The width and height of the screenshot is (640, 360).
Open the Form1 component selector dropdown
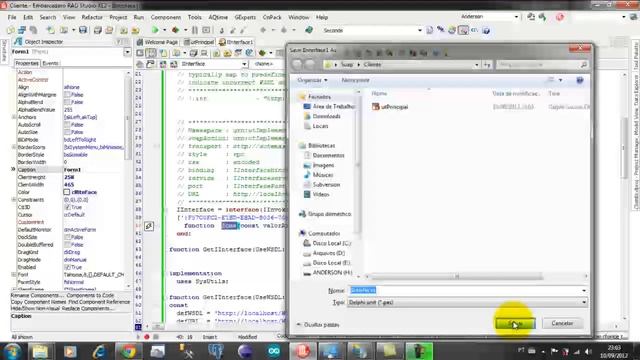pos(127,52)
